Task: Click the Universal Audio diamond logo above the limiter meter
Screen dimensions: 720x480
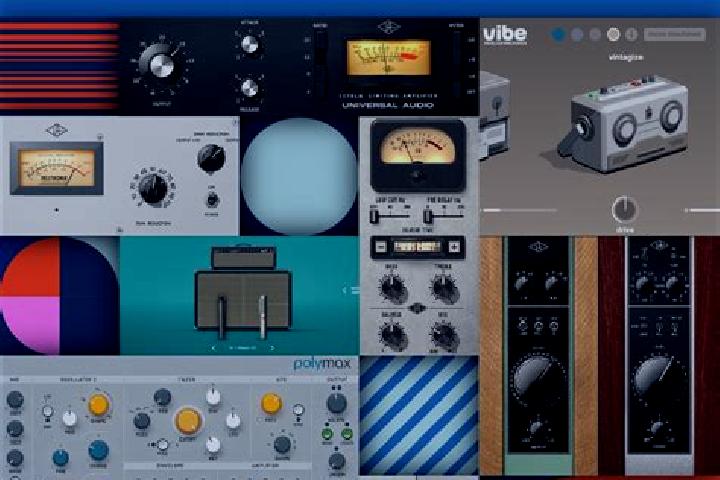Action: [388, 27]
